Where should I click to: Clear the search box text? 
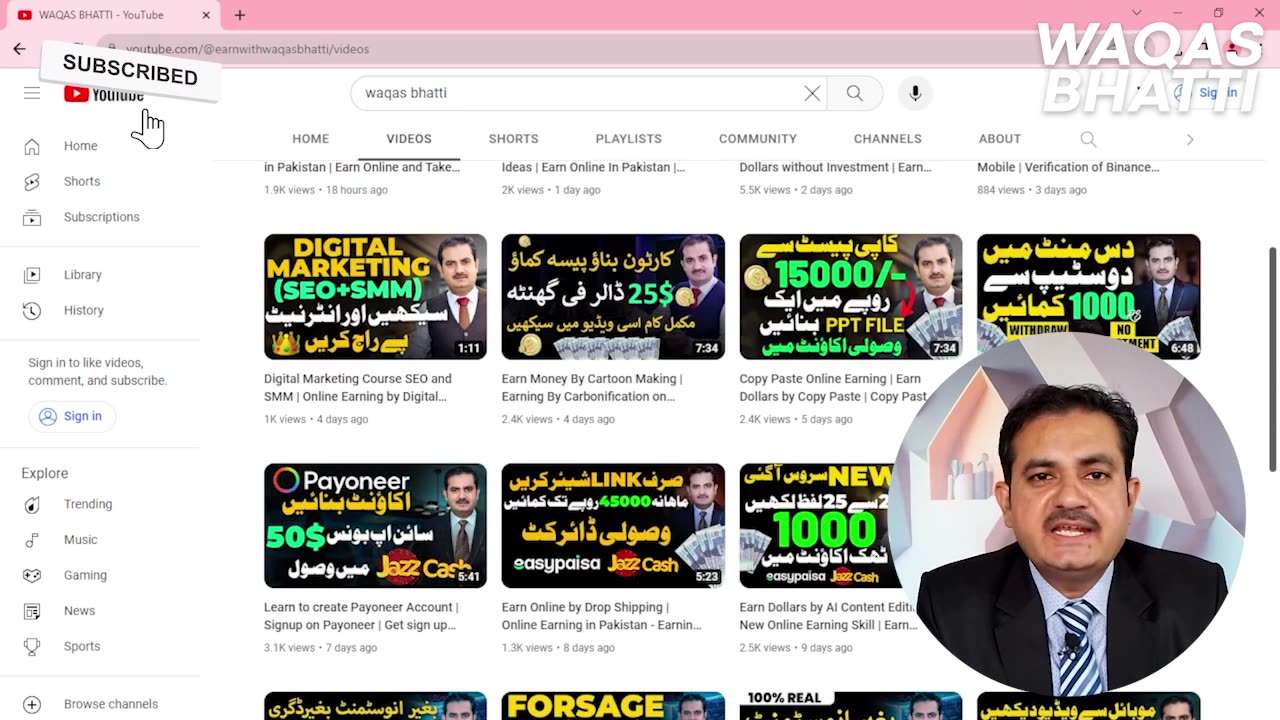pyautogui.click(x=812, y=93)
